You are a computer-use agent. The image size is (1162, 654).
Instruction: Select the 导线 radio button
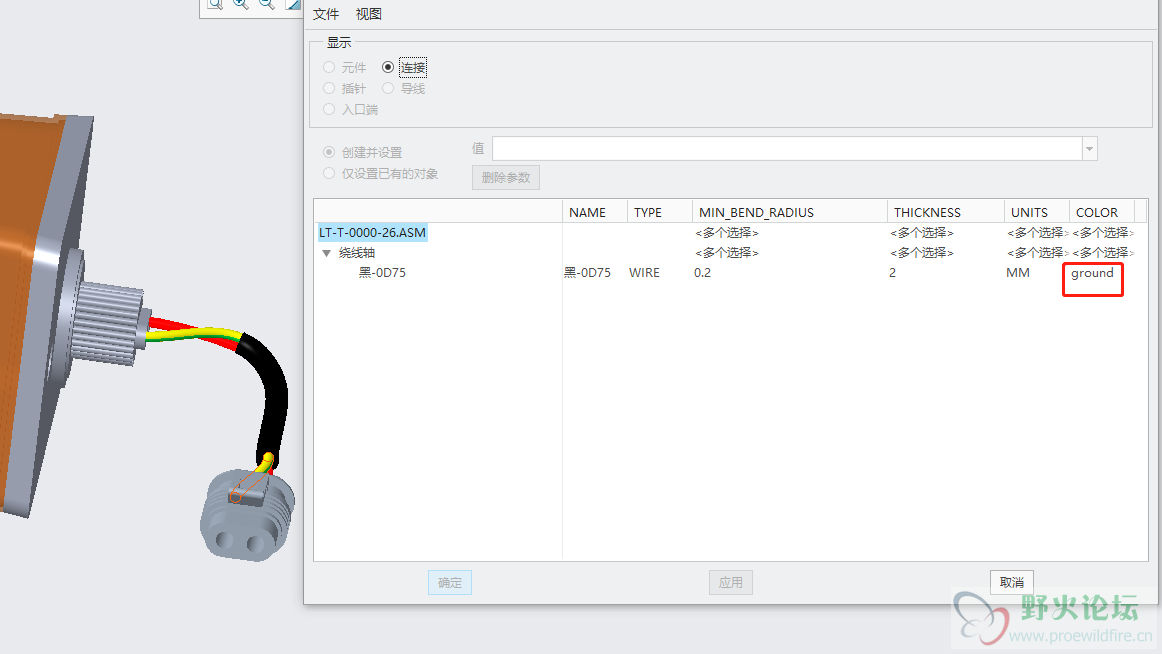(388, 88)
